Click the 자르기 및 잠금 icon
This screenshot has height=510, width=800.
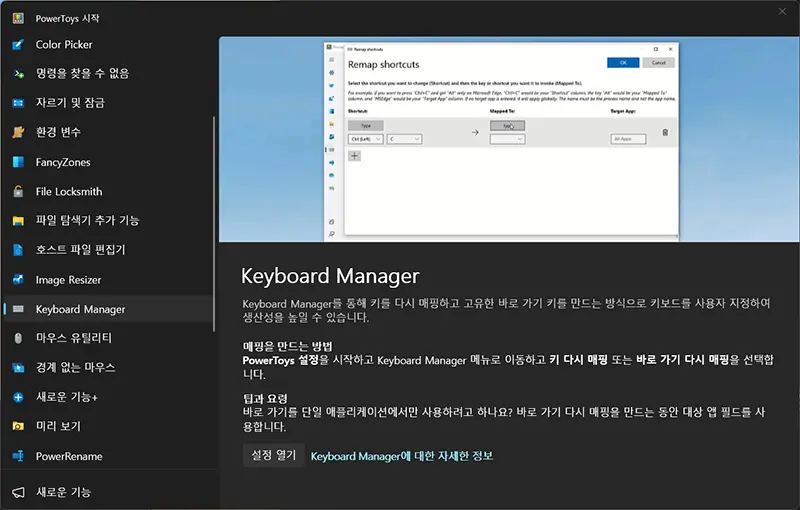point(18,103)
